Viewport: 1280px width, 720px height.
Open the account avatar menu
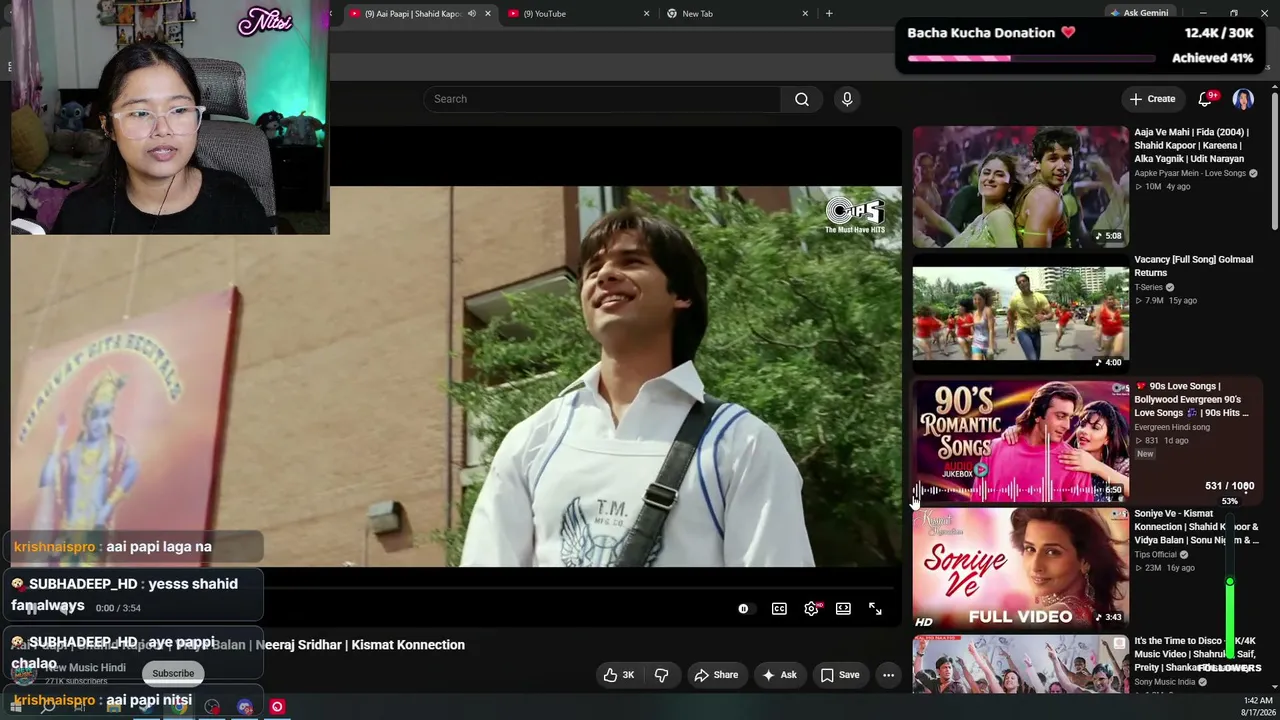pyautogui.click(x=1243, y=99)
